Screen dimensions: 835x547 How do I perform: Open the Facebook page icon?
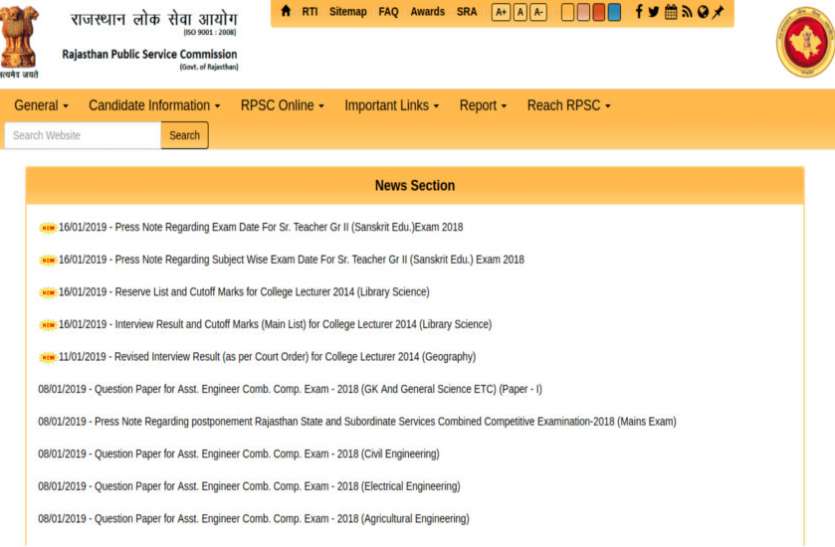point(638,11)
